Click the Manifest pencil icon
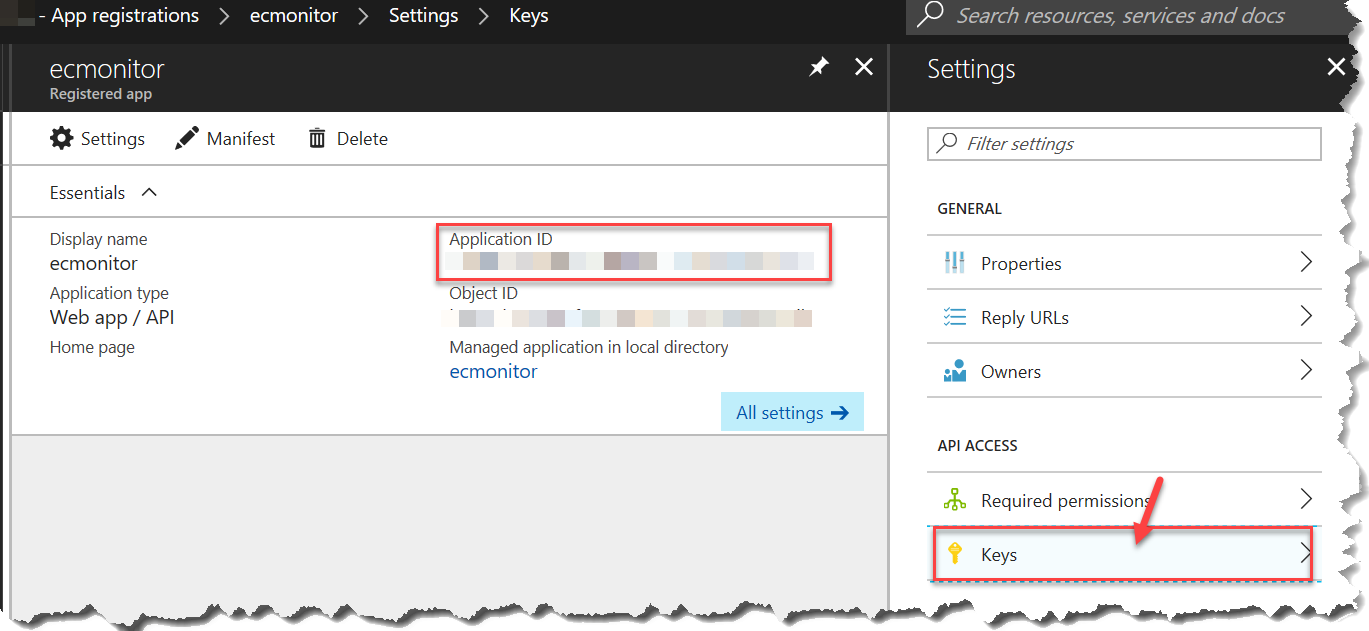Screen dimensions: 1369x631 [x=187, y=139]
